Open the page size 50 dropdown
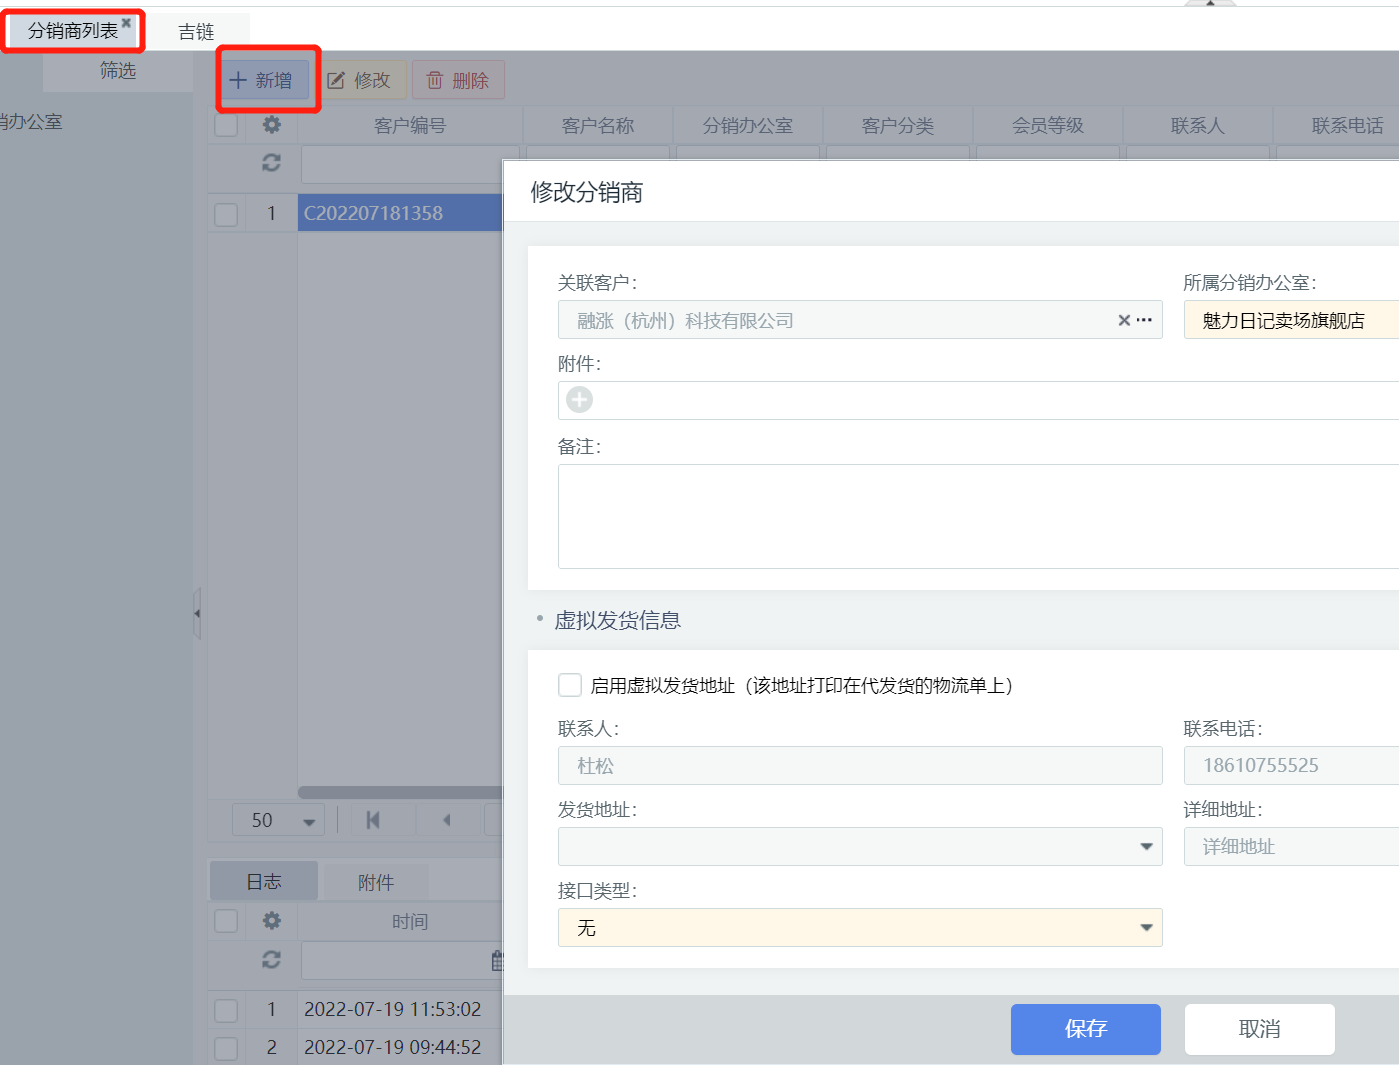The height and width of the screenshot is (1065, 1399). [x=279, y=821]
